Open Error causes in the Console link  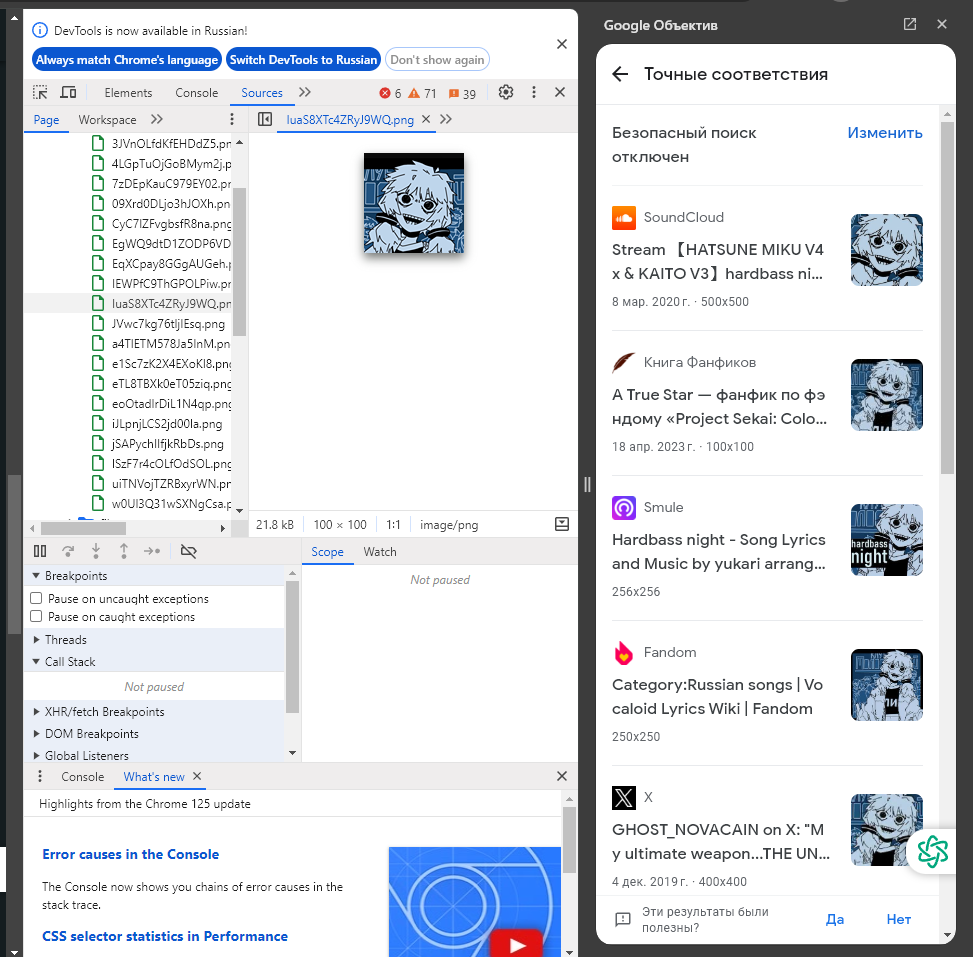coord(130,854)
